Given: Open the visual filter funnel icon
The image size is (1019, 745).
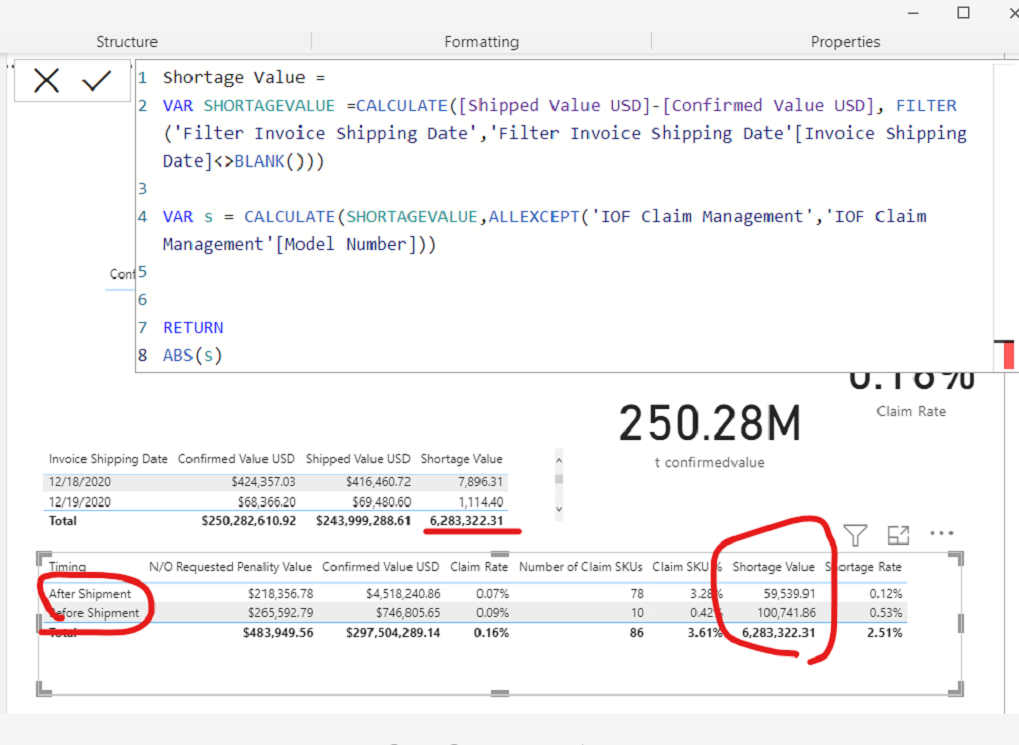Looking at the screenshot, I should point(855,536).
